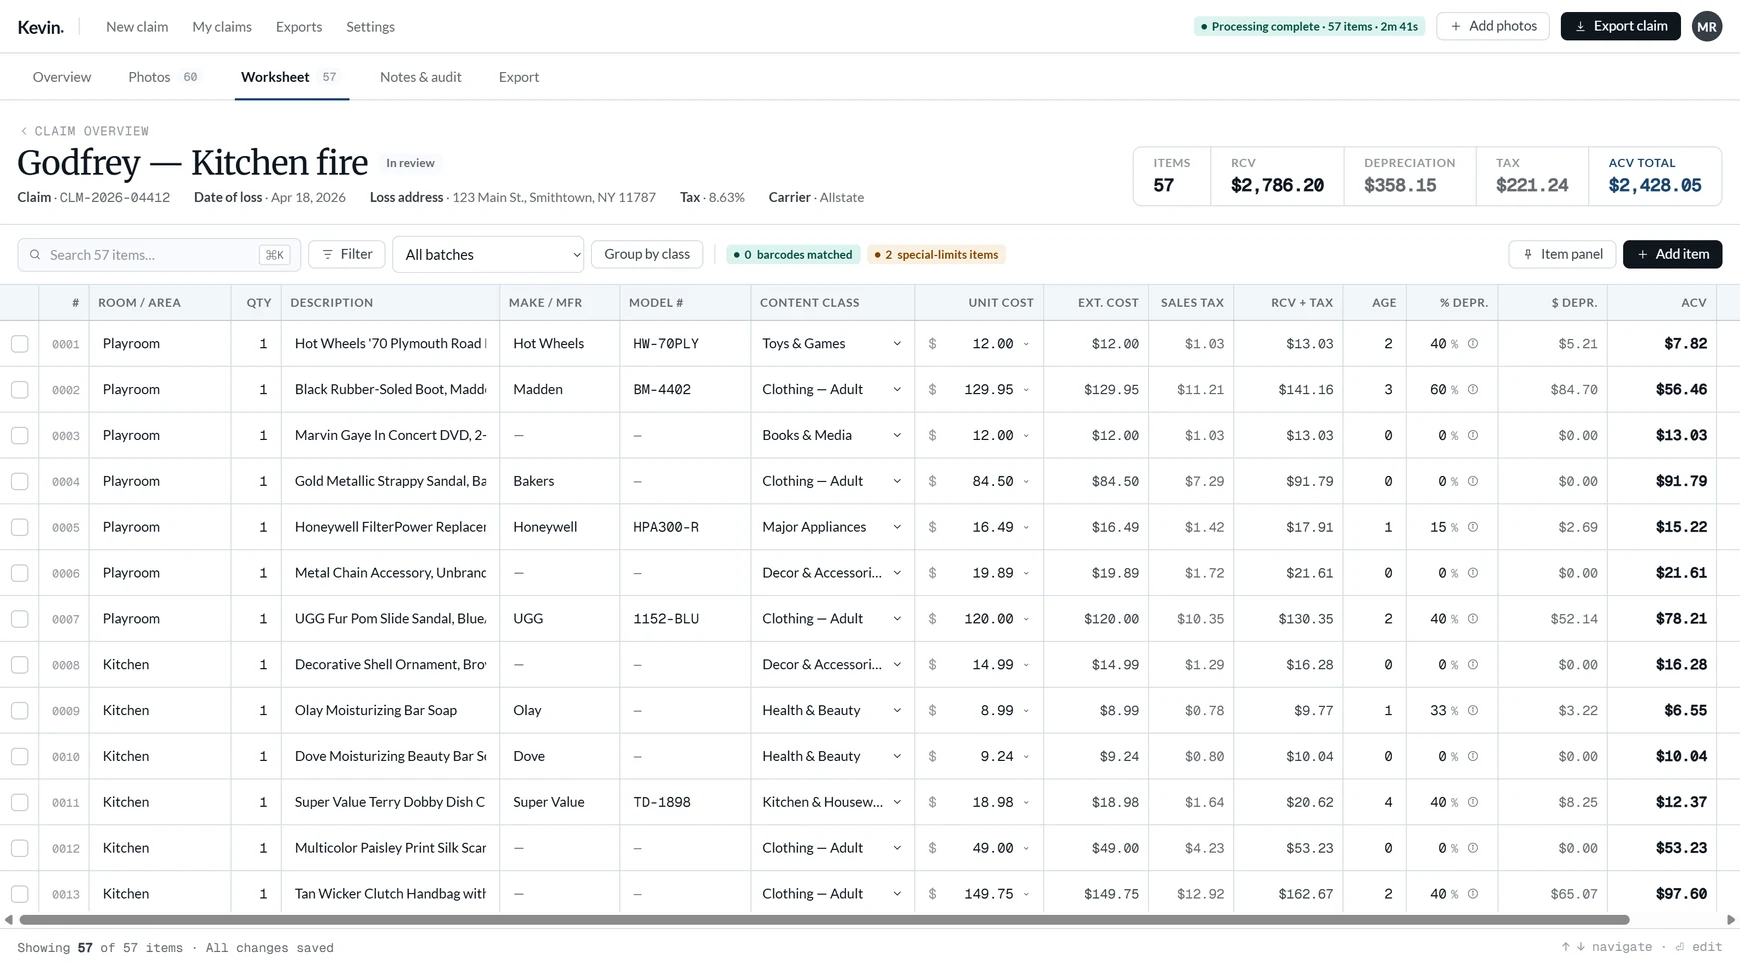Tick the checkbox for item 0011

[20, 802]
